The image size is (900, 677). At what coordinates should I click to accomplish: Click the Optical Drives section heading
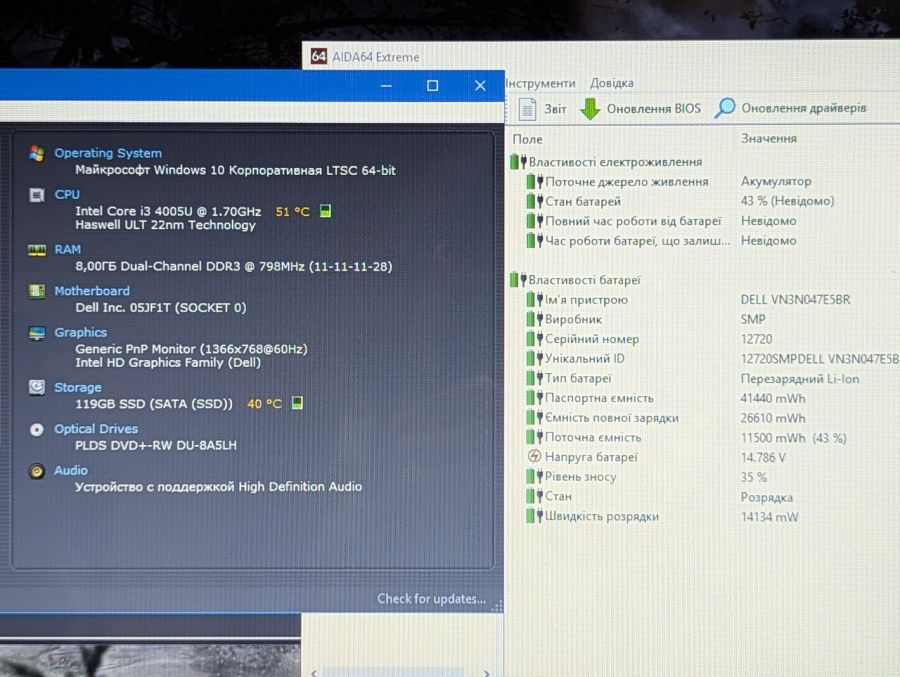click(96, 429)
